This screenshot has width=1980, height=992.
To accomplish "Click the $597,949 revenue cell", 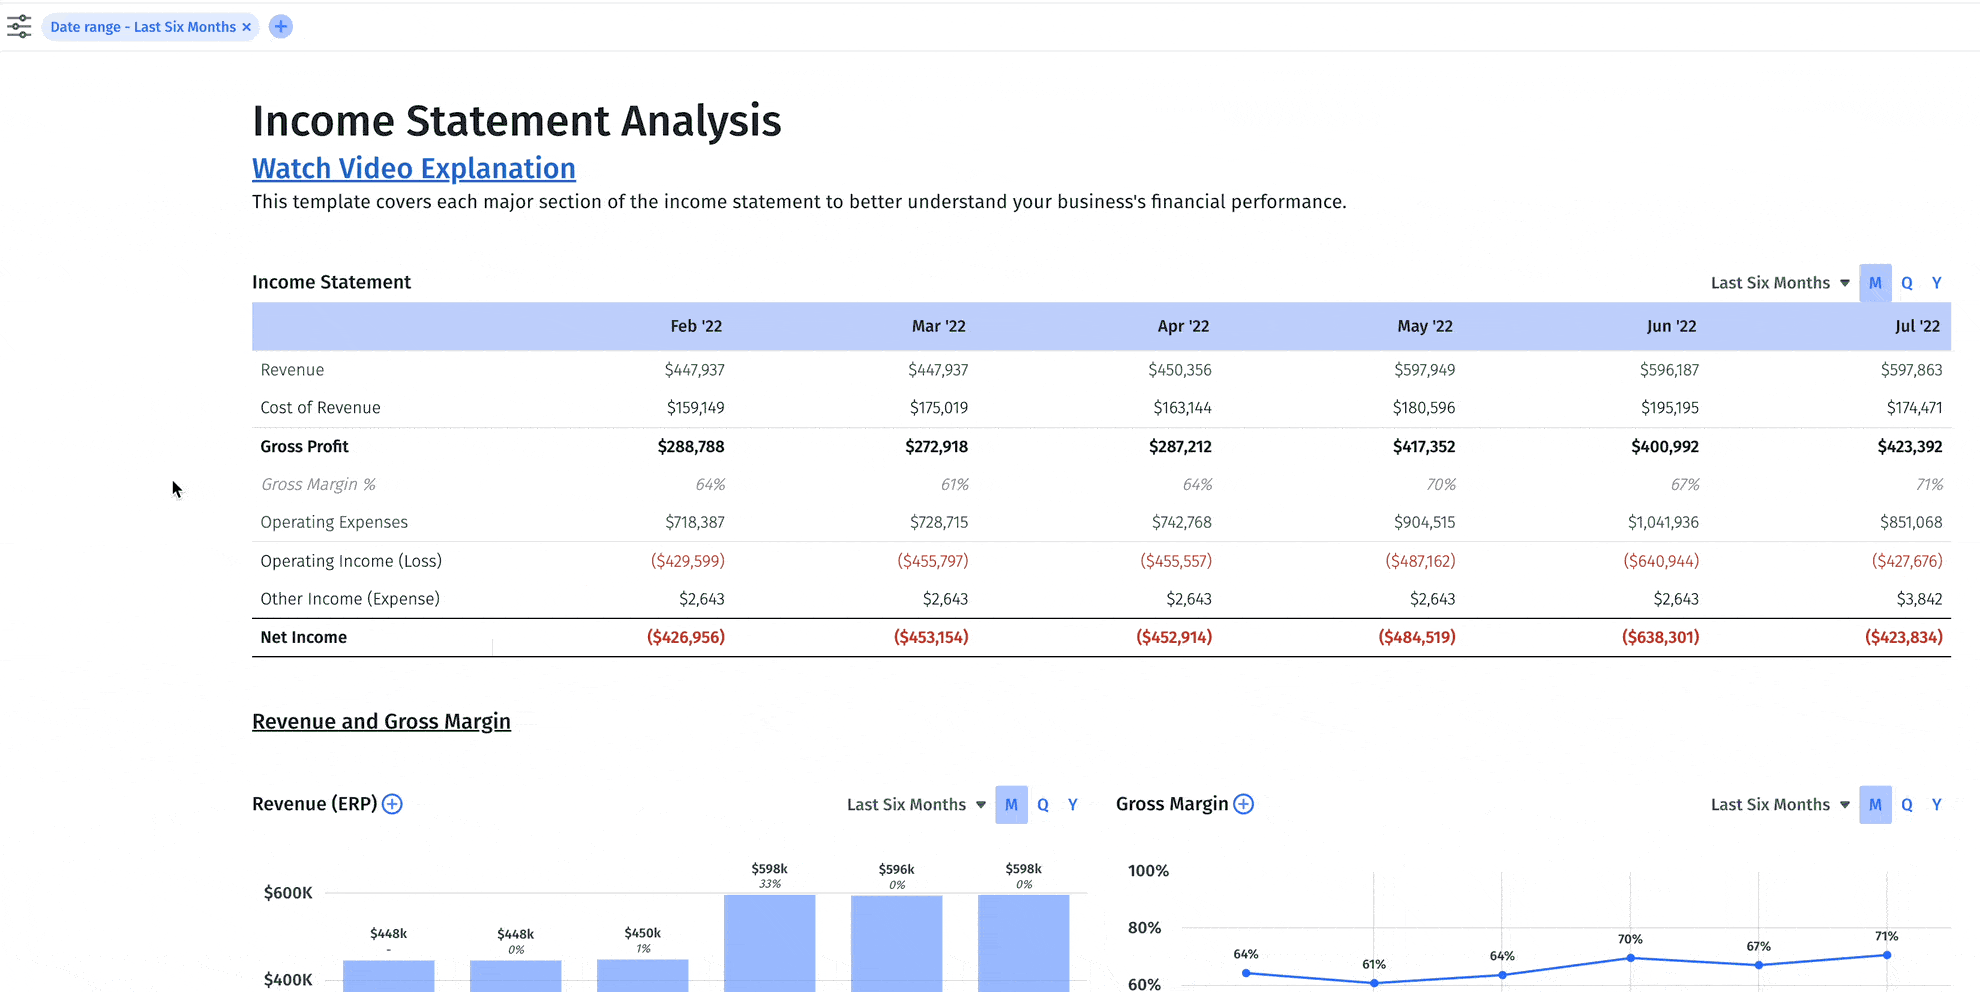I will tap(1425, 370).
